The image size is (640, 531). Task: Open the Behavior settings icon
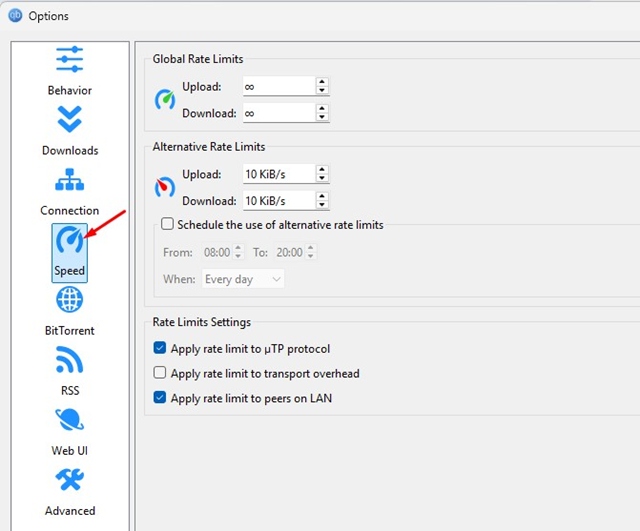click(69, 60)
